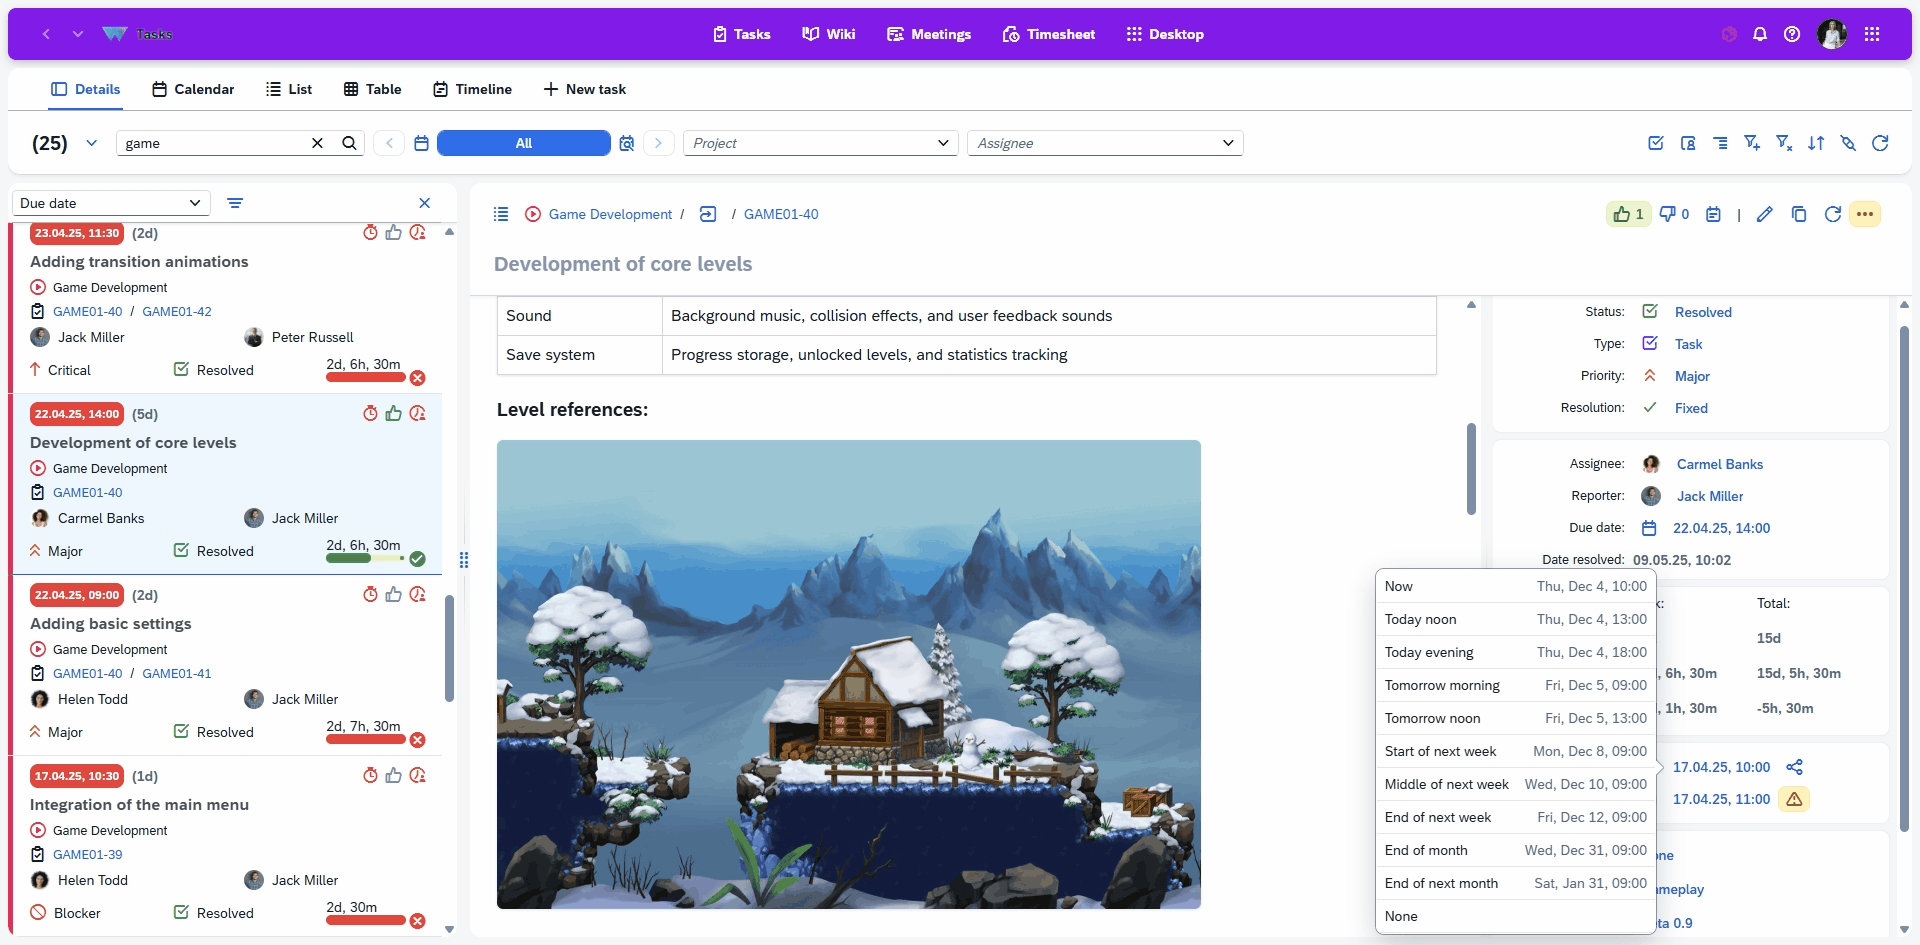Viewport: 1920px width, 945px height.
Task: Click the pencil edit task icon
Action: (x=1765, y=214)
